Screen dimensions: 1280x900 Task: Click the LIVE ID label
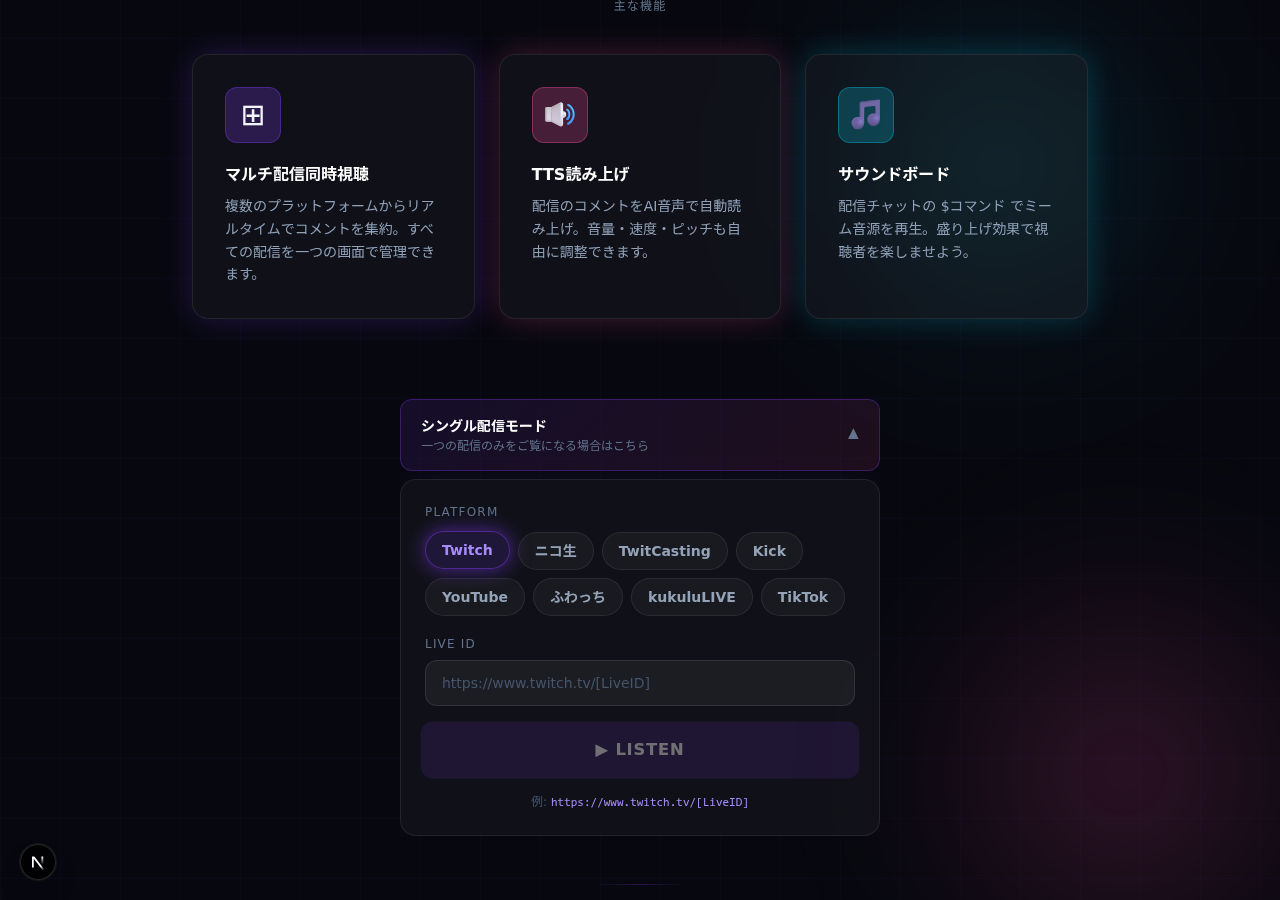point(450,644)
